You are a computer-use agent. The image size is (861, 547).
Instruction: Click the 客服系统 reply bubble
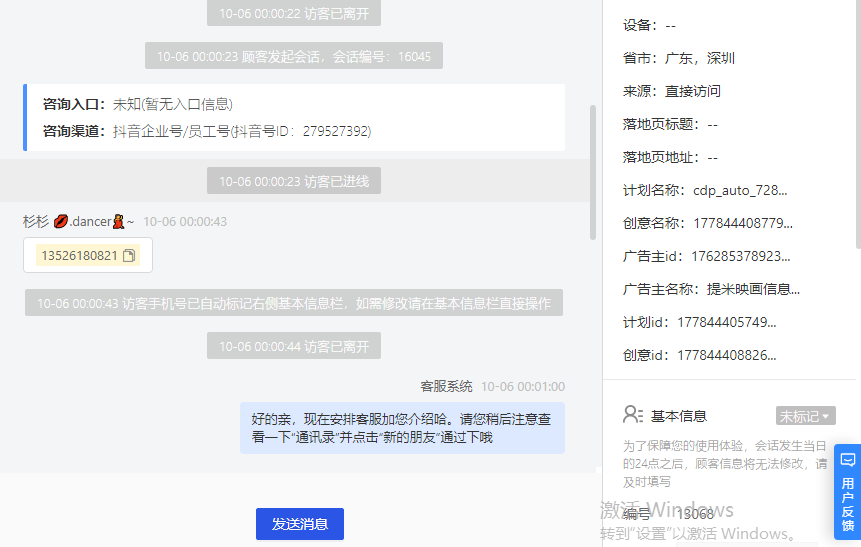pos(402,428)
